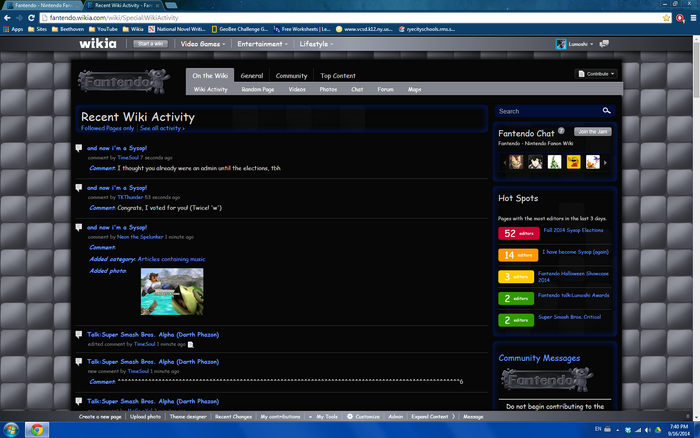Viewport: 700px width, 438px height.
Task: Open TimeSoul's profile from newest comment
Action: click(128, 158)
